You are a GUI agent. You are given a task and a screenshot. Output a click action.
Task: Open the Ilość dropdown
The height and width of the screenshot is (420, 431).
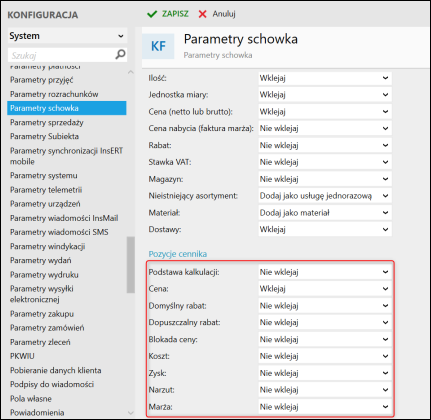point(325,78)
